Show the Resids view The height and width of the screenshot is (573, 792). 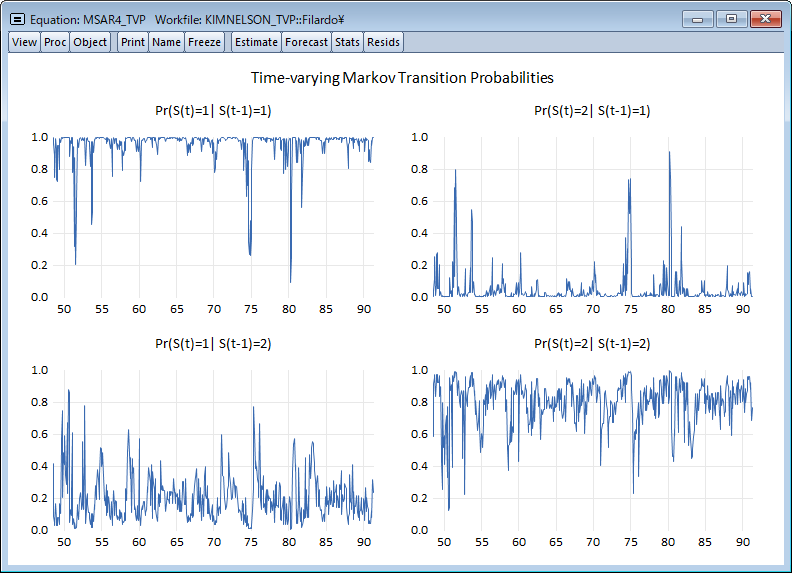[383, 42]
